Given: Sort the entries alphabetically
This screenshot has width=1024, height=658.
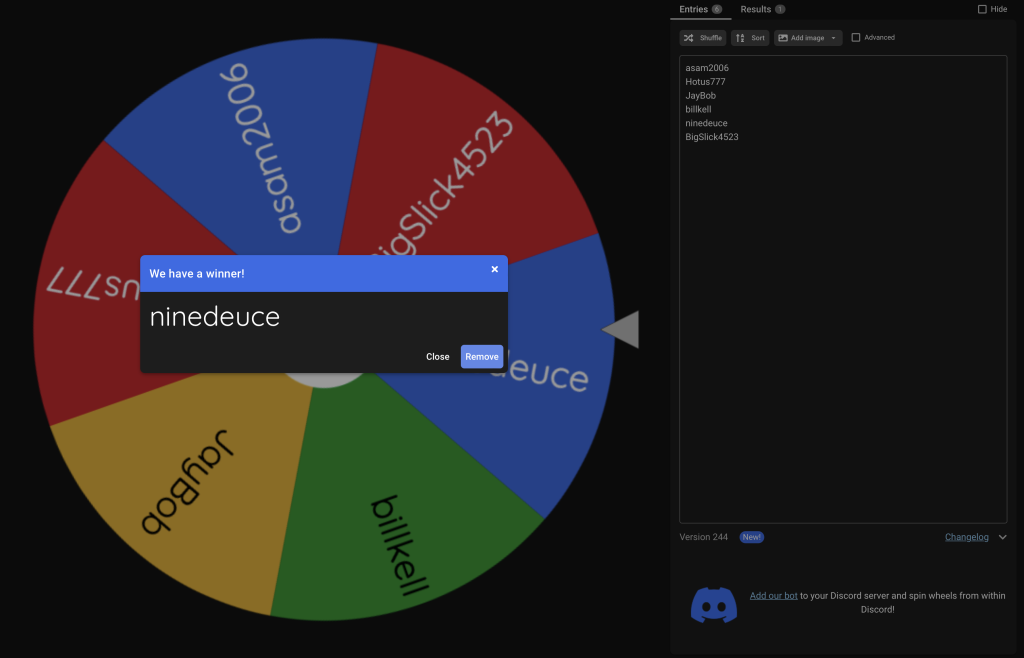Looking at the screenshot, I should pyautogui.click(x=750, y=38).
